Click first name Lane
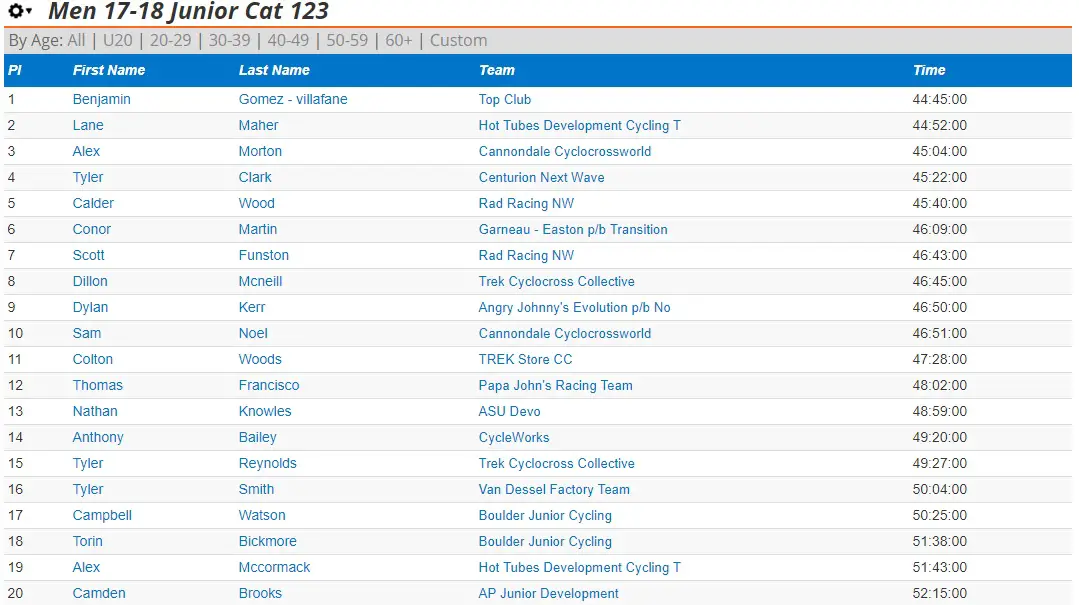Viewport: 1079px width, 605px height. (88, 125)
